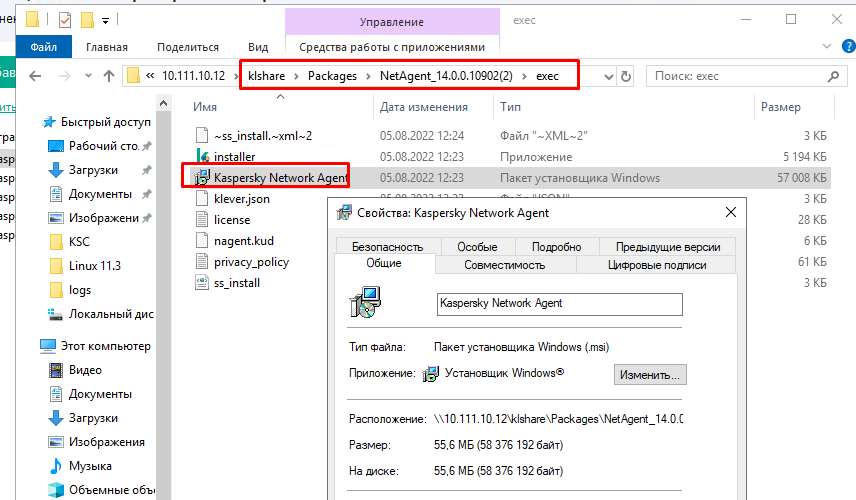
Task: Click klshare in the address path
Action: tap(266, 76)
